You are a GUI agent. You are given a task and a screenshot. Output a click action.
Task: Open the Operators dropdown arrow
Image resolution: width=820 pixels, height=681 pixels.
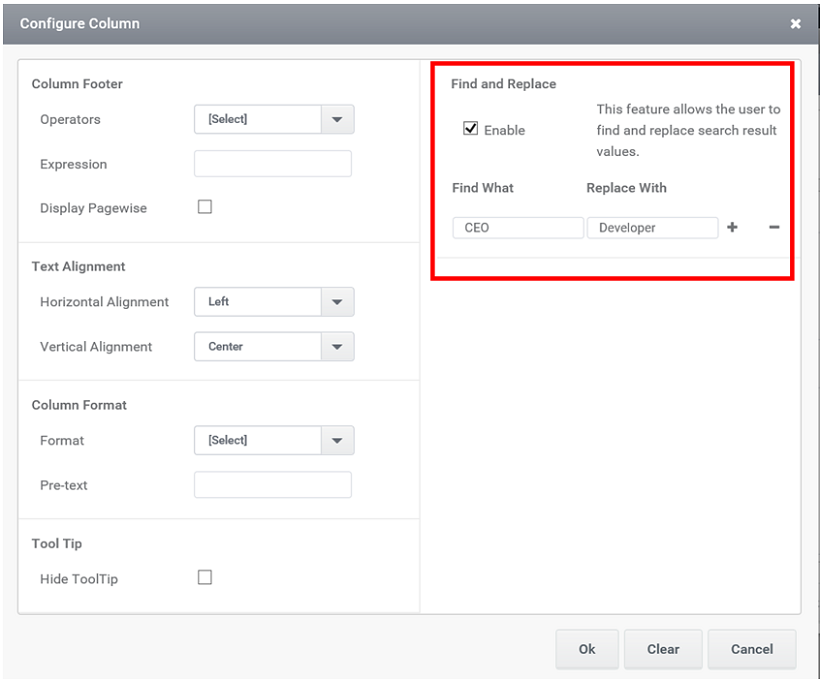pyautogui.click(x=337, y=119)
